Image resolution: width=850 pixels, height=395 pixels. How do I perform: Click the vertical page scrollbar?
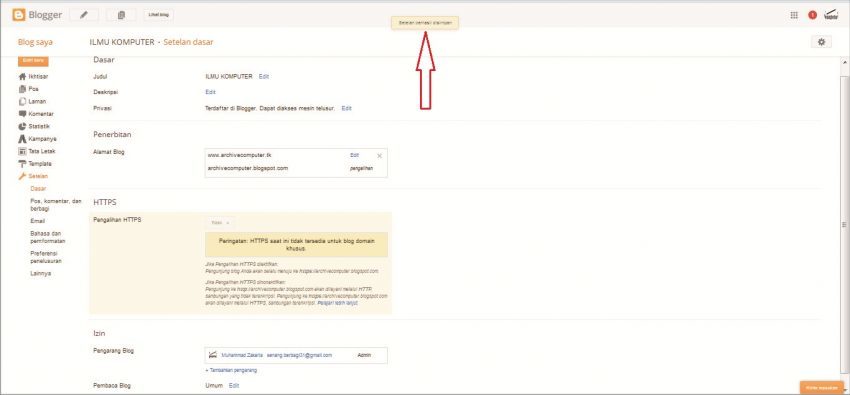point(845,224)
